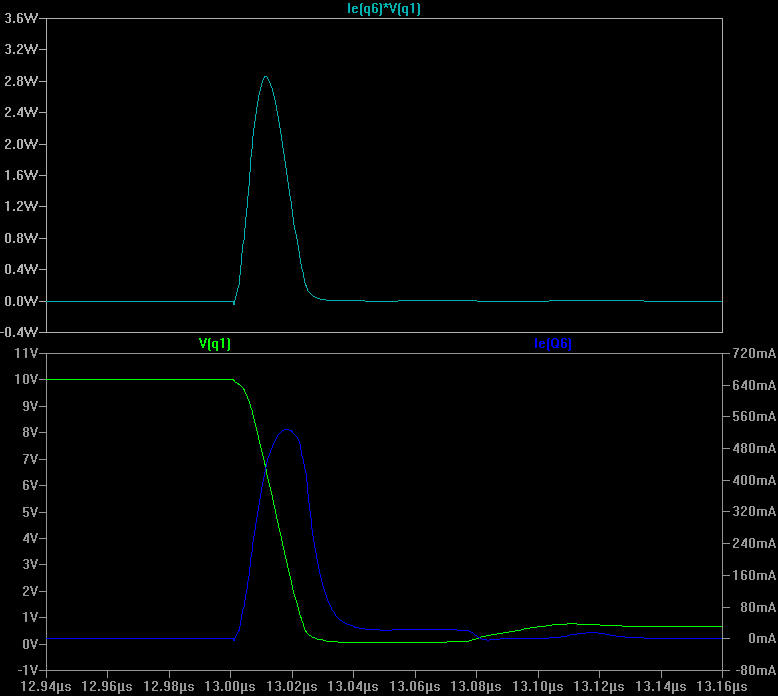Click the 3.2W power axis label
The height and width of the screenshot is (696, 778).
[x=20, y=49]
